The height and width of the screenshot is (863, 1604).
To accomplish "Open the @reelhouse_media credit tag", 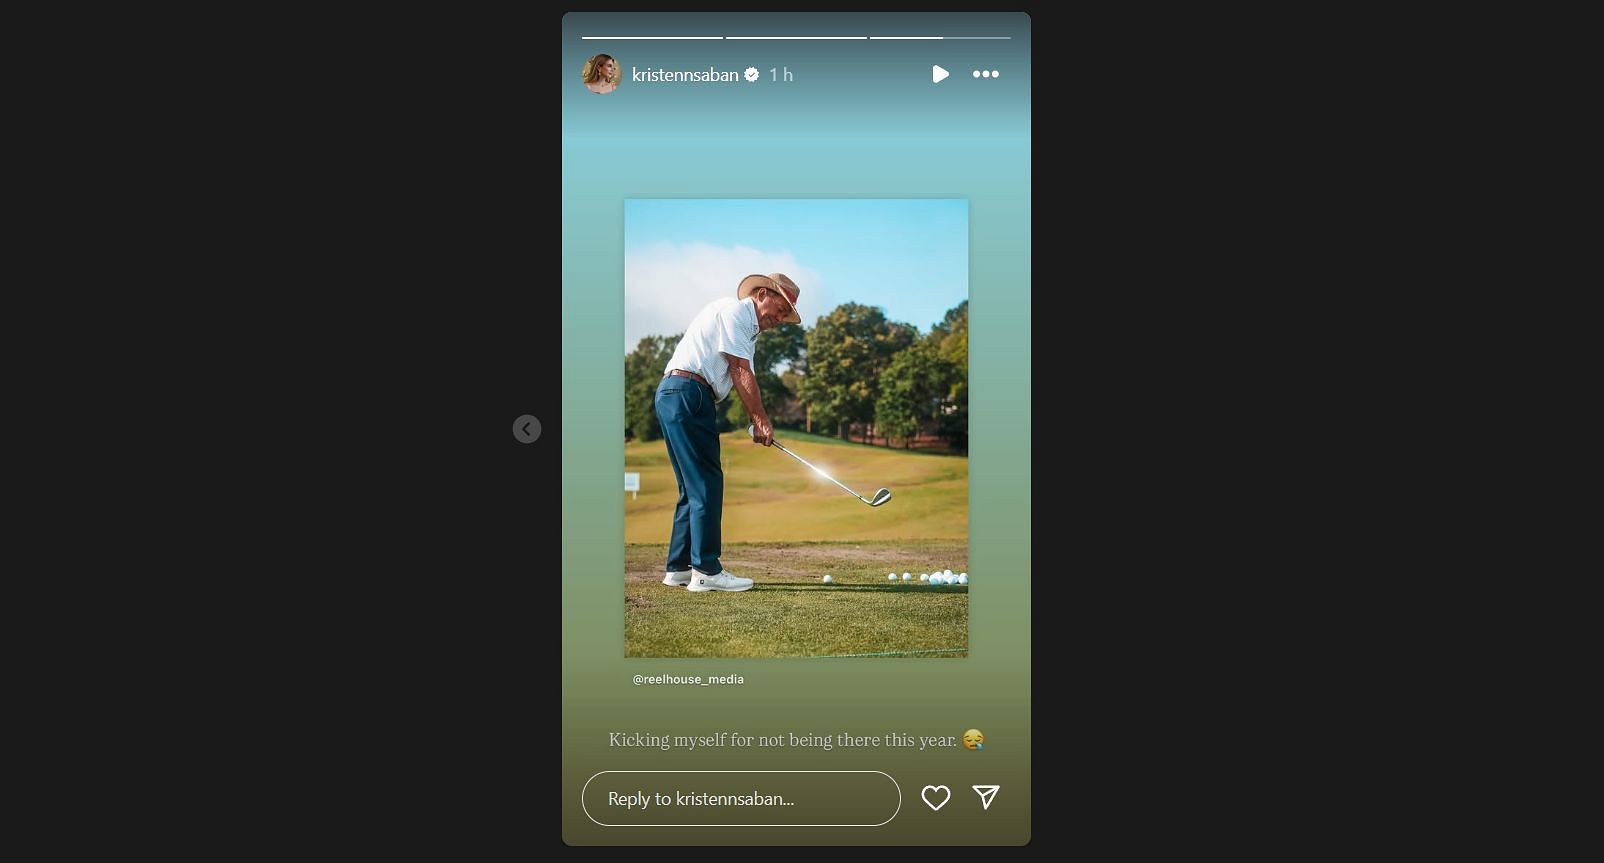I will click(688, 679).
